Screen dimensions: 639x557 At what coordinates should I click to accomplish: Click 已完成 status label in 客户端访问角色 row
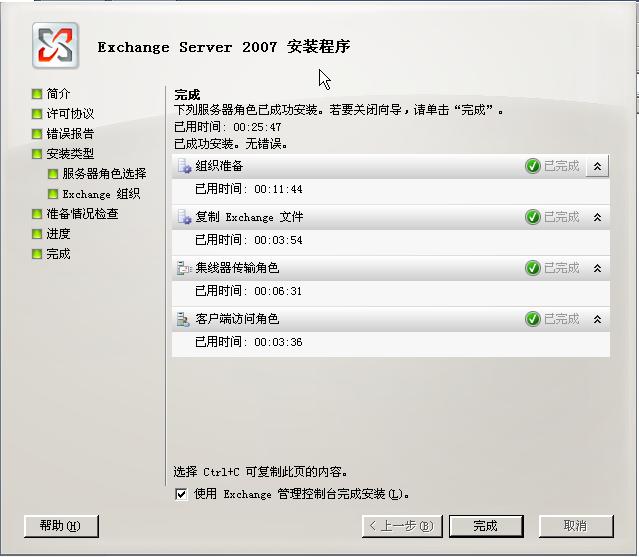click(562, 319)
